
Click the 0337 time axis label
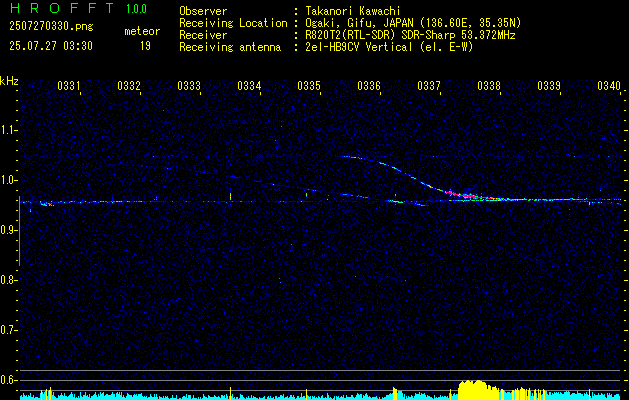click(x=429, y=85)
